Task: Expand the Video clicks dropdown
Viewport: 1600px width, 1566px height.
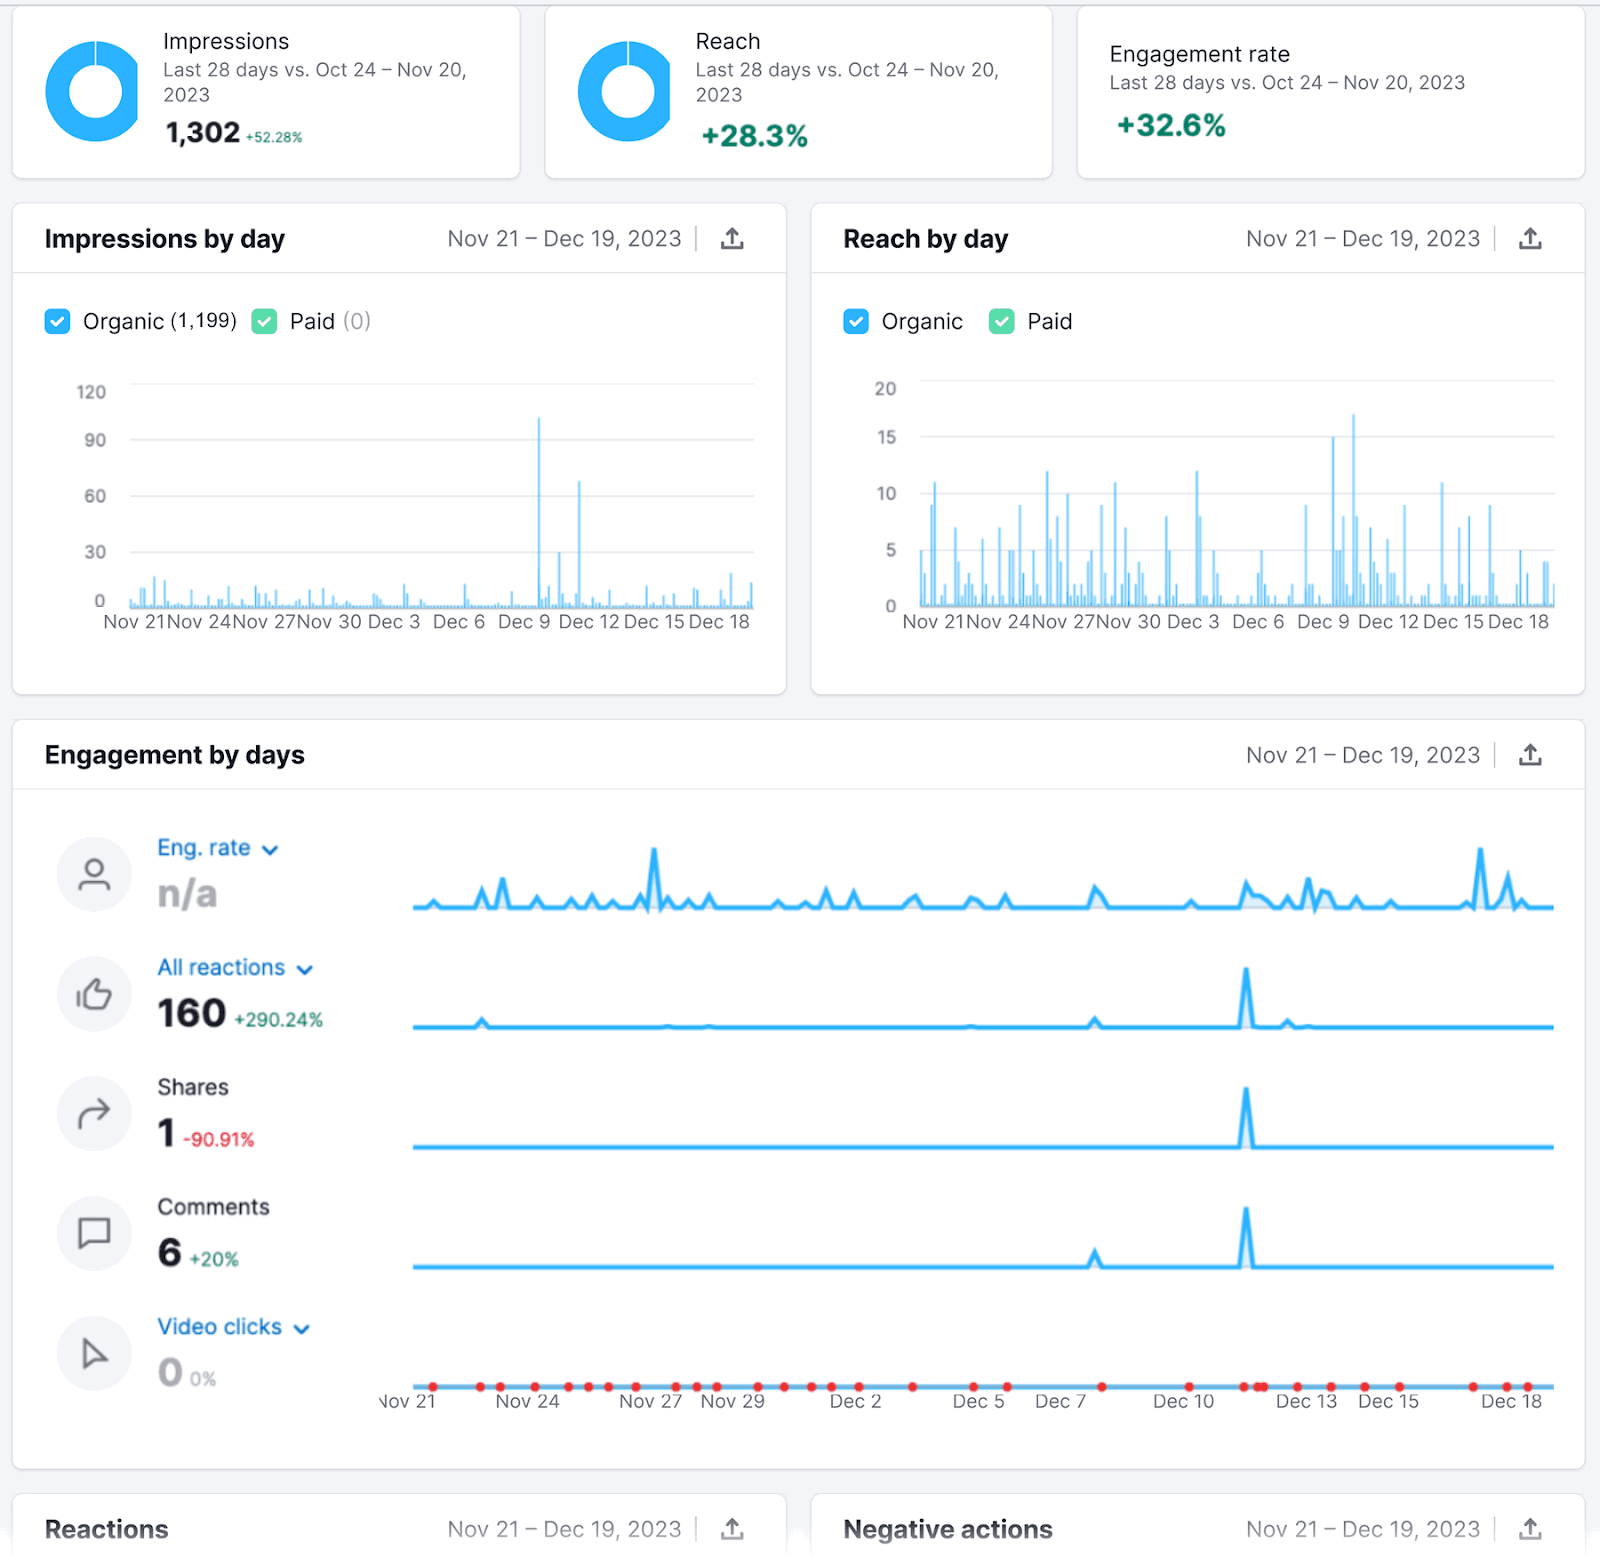Action: (x=301, y=1328)
